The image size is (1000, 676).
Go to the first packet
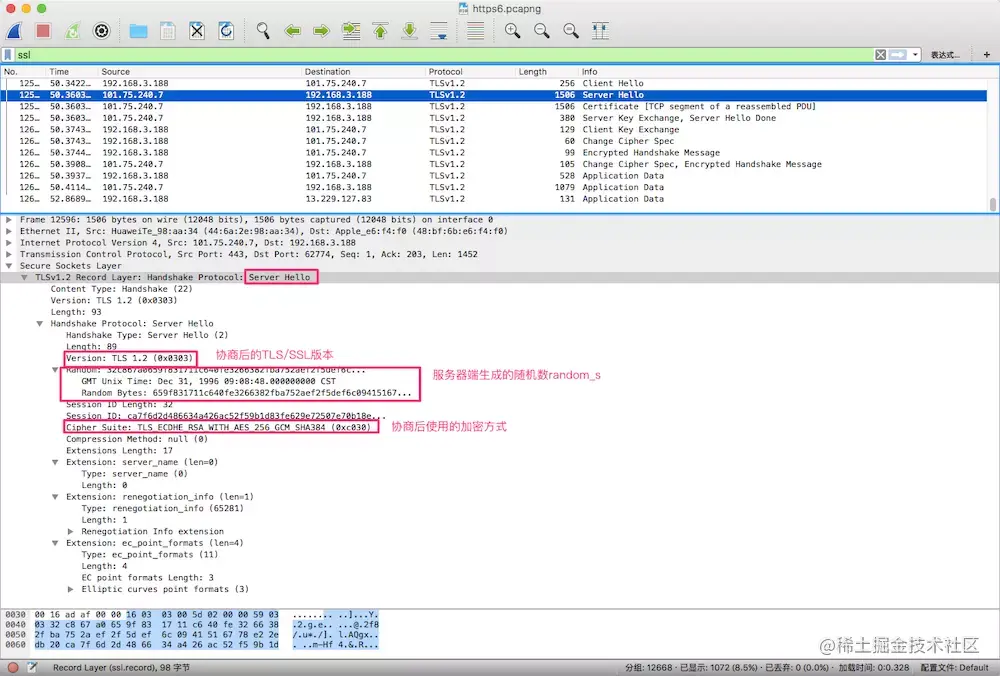(380, 31)
